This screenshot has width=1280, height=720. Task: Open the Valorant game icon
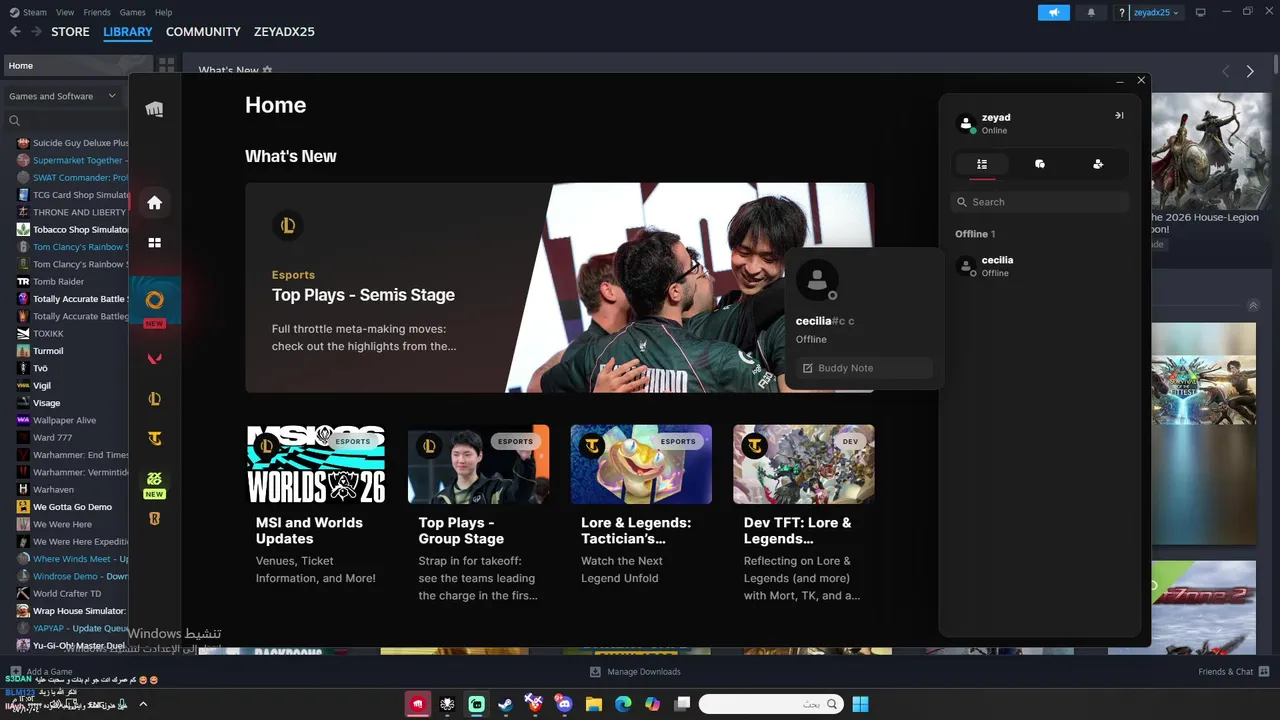tap(154, 359)
